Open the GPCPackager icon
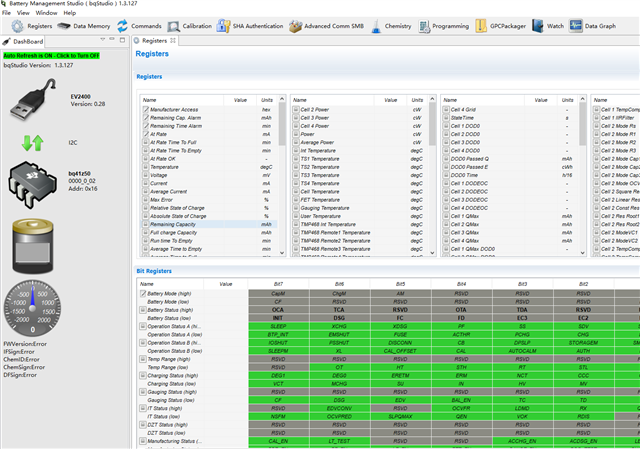Viewport: 640px width, 449px height. (481, 26)
